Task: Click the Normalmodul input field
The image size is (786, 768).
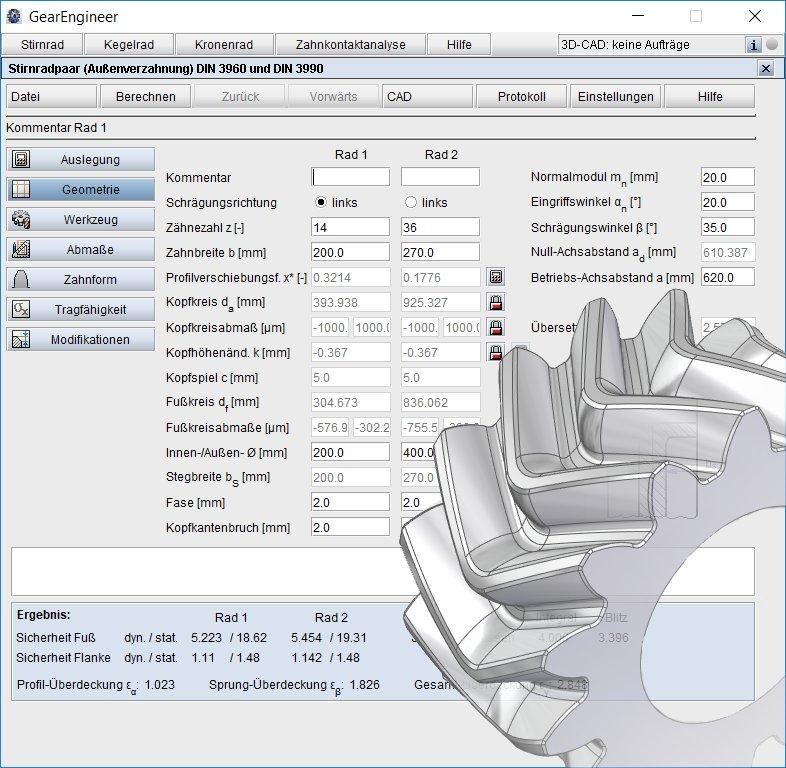Action: click(x=727, y=177)
